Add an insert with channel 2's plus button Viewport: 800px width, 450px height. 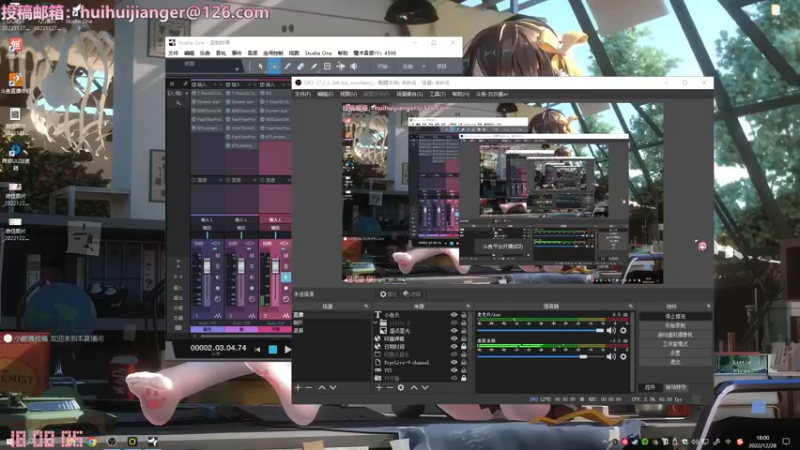255,84
